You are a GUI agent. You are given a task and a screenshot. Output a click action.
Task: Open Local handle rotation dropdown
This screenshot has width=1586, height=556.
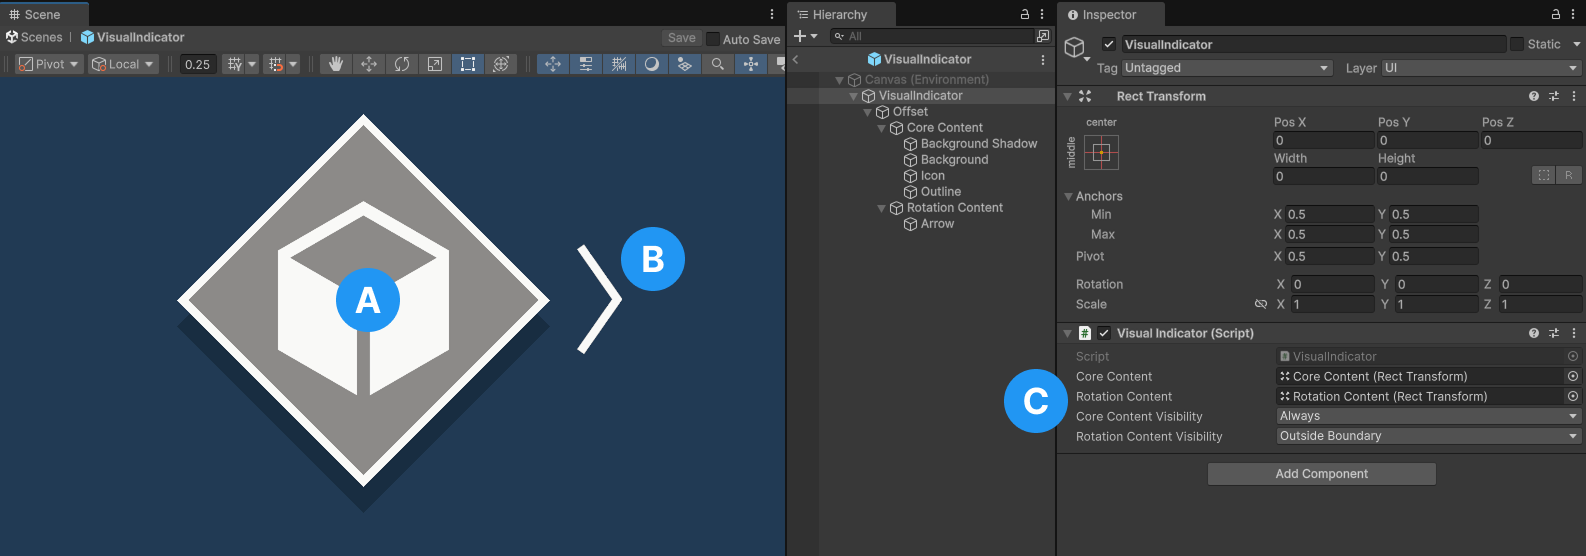(x=123, y=64)
